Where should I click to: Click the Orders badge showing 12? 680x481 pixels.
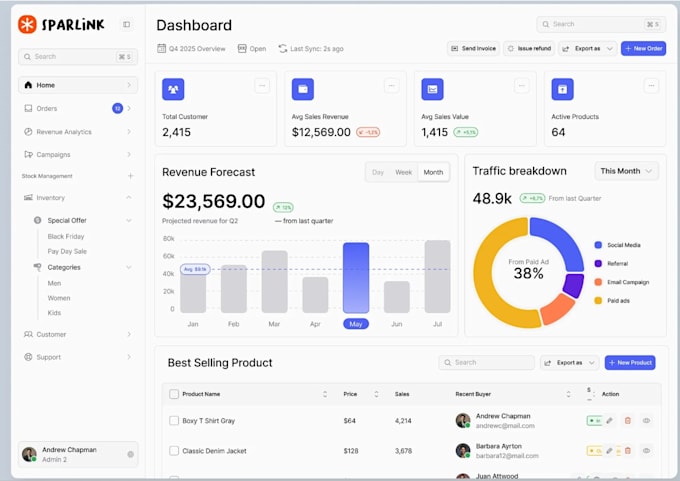(117, 108)
